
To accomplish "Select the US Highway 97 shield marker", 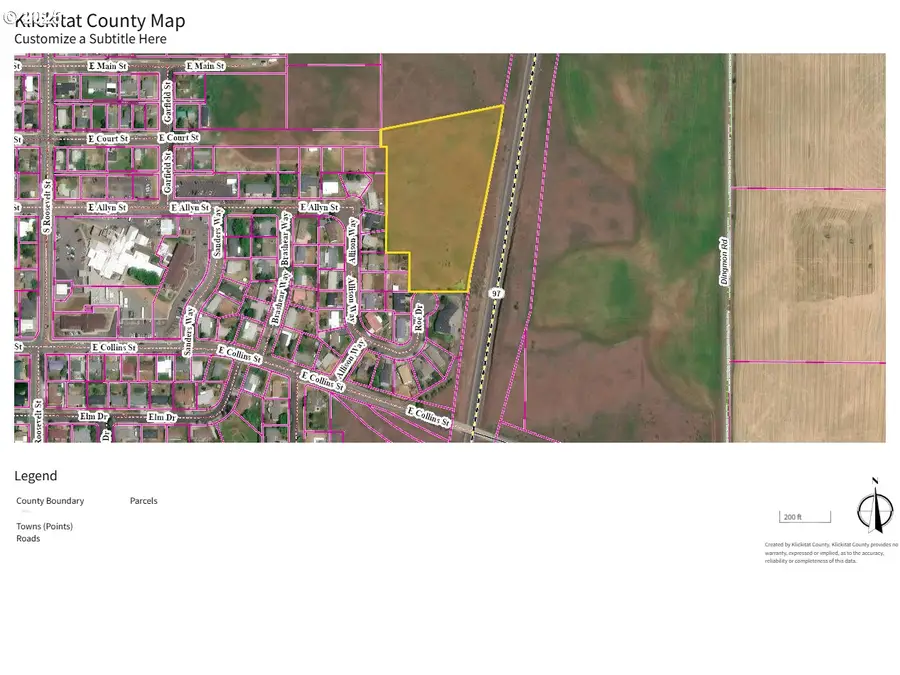I will click(x=496, y=293).
